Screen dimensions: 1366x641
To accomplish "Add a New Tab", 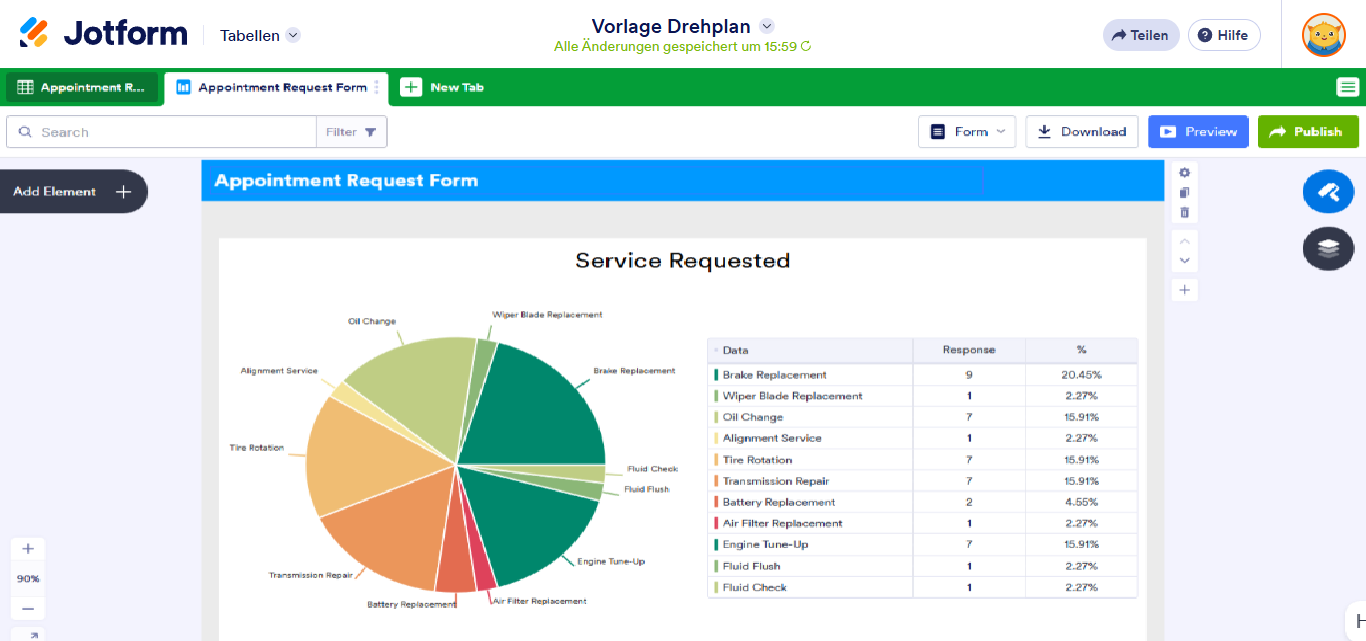I will point(443,87).
